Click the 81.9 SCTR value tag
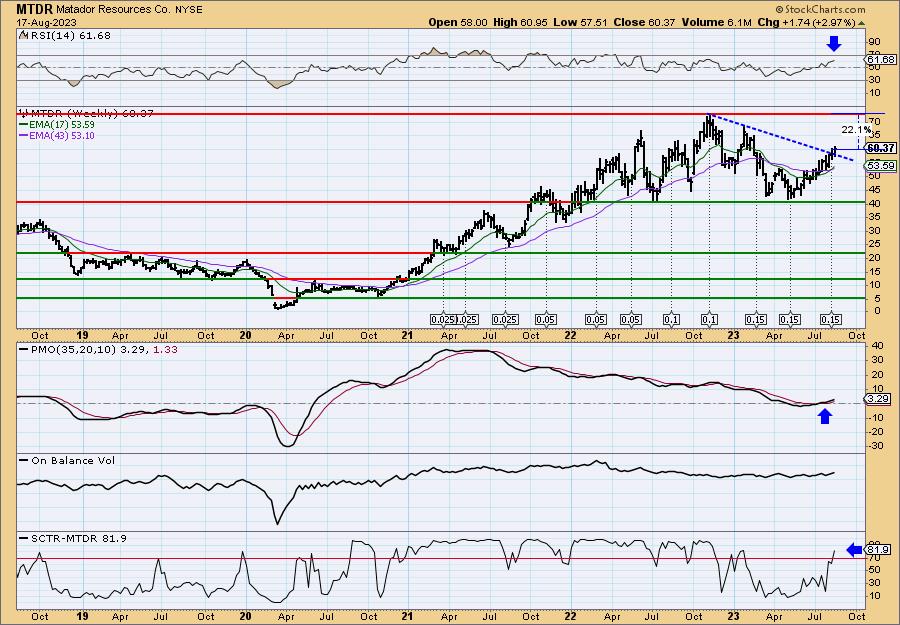This screenshot has width=900, height=625. 879,550
